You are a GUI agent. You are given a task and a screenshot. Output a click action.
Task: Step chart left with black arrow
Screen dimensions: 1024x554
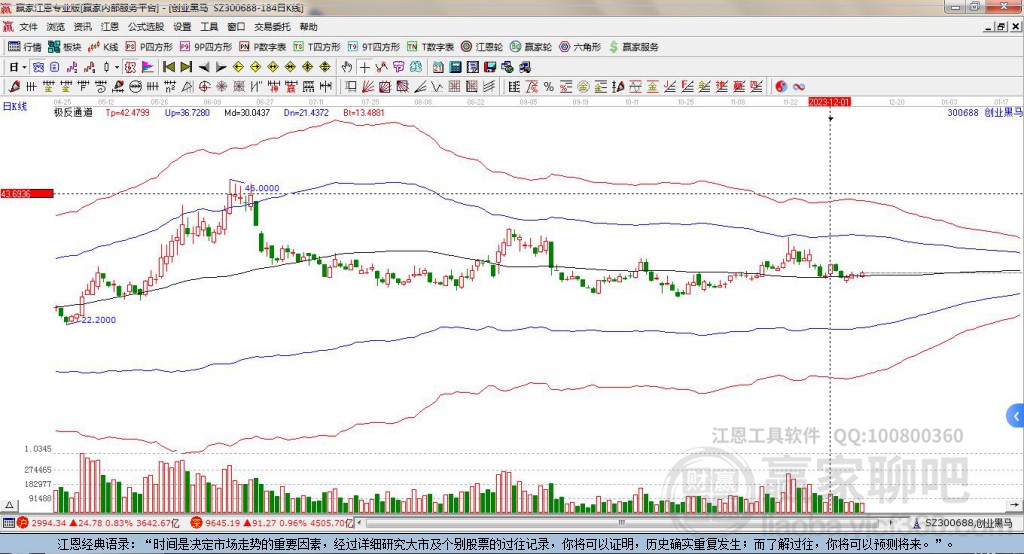coord(204,67)
